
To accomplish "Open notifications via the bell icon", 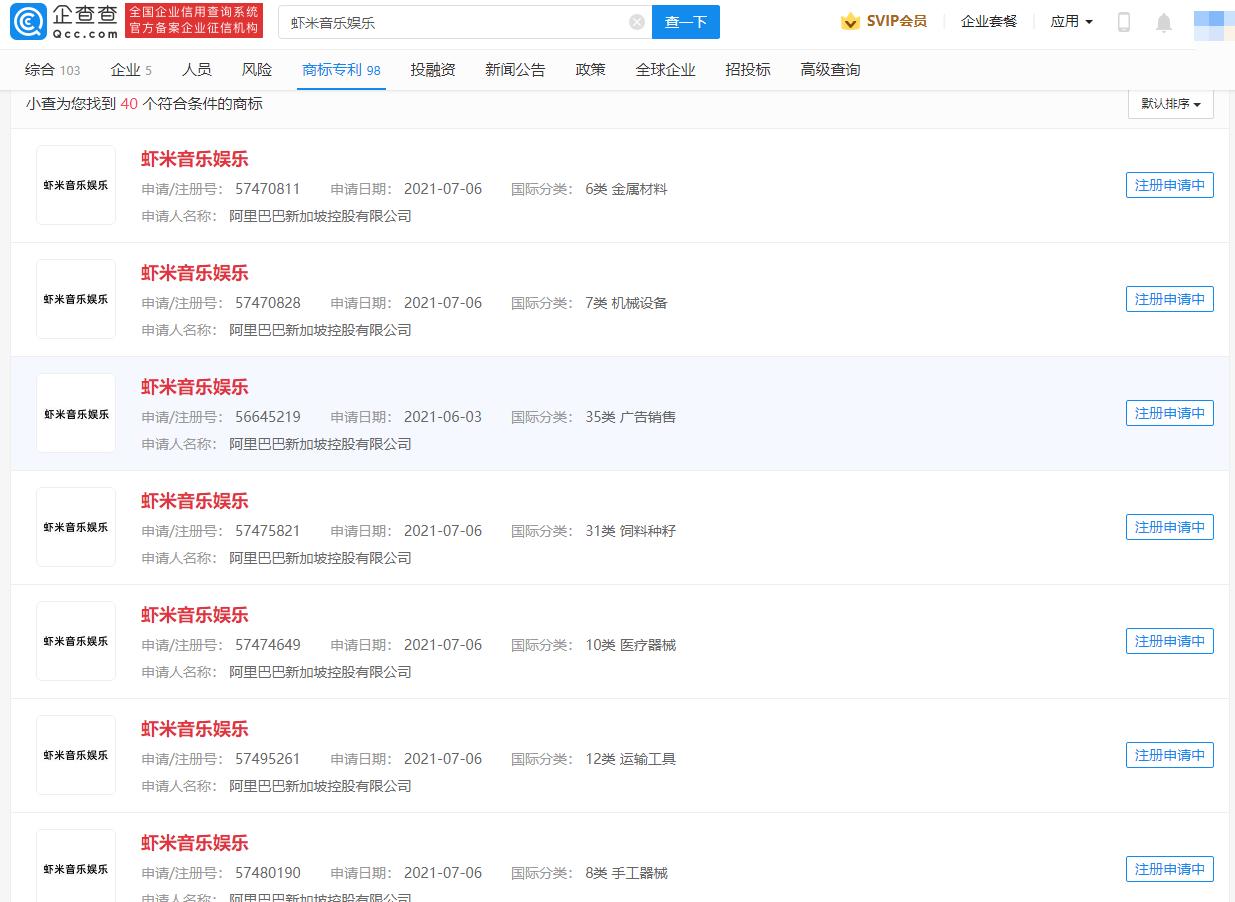I will 1163,21.
